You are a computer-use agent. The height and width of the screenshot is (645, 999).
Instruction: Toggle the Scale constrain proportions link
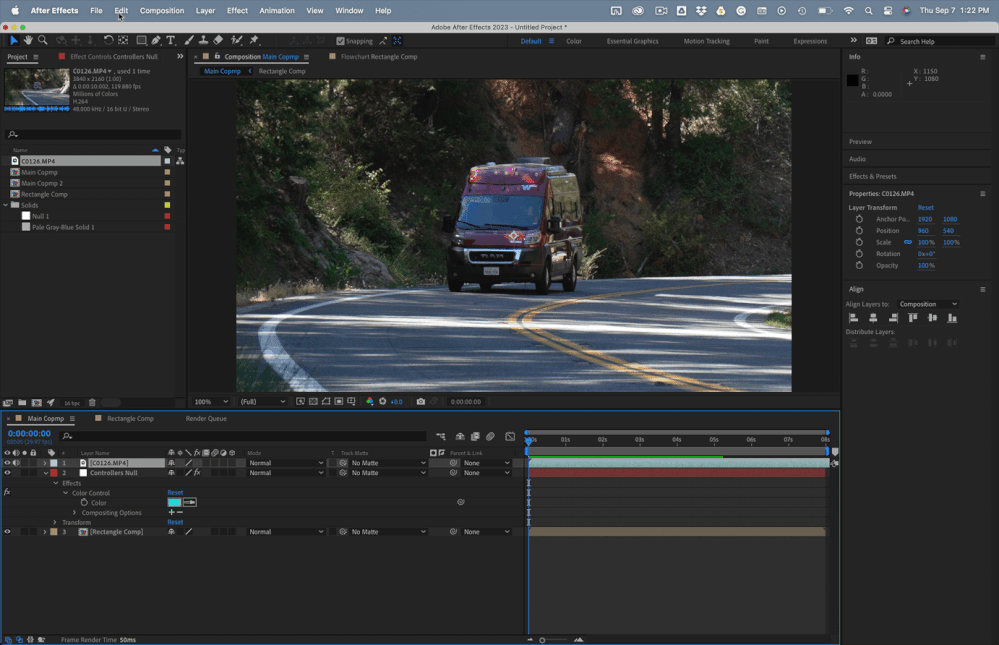click(x=908, y=242)
